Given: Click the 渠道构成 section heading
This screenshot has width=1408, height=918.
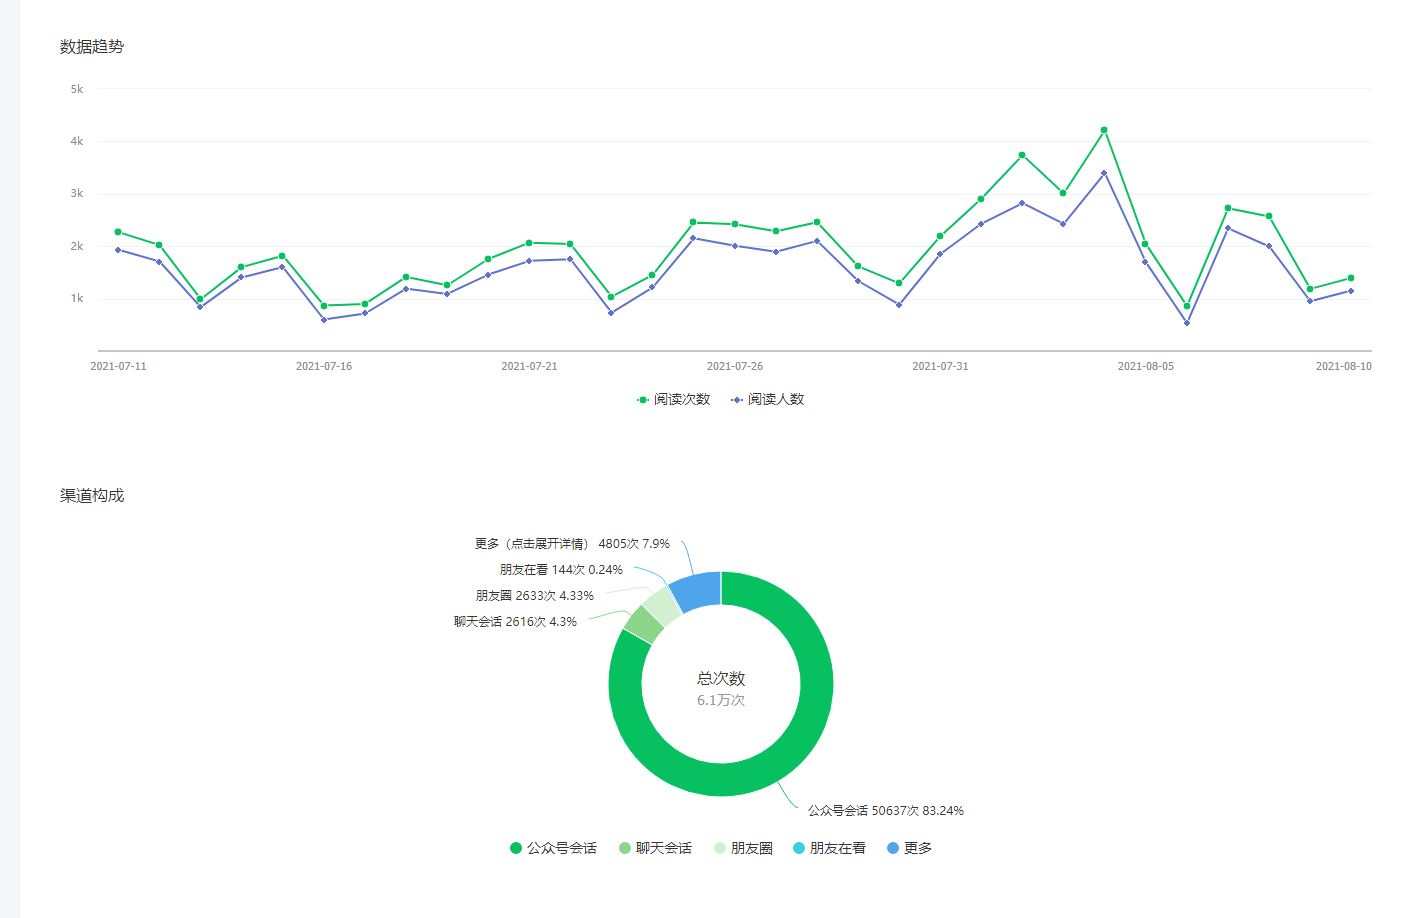Looking at the screenshot, I should click(92, 496).
